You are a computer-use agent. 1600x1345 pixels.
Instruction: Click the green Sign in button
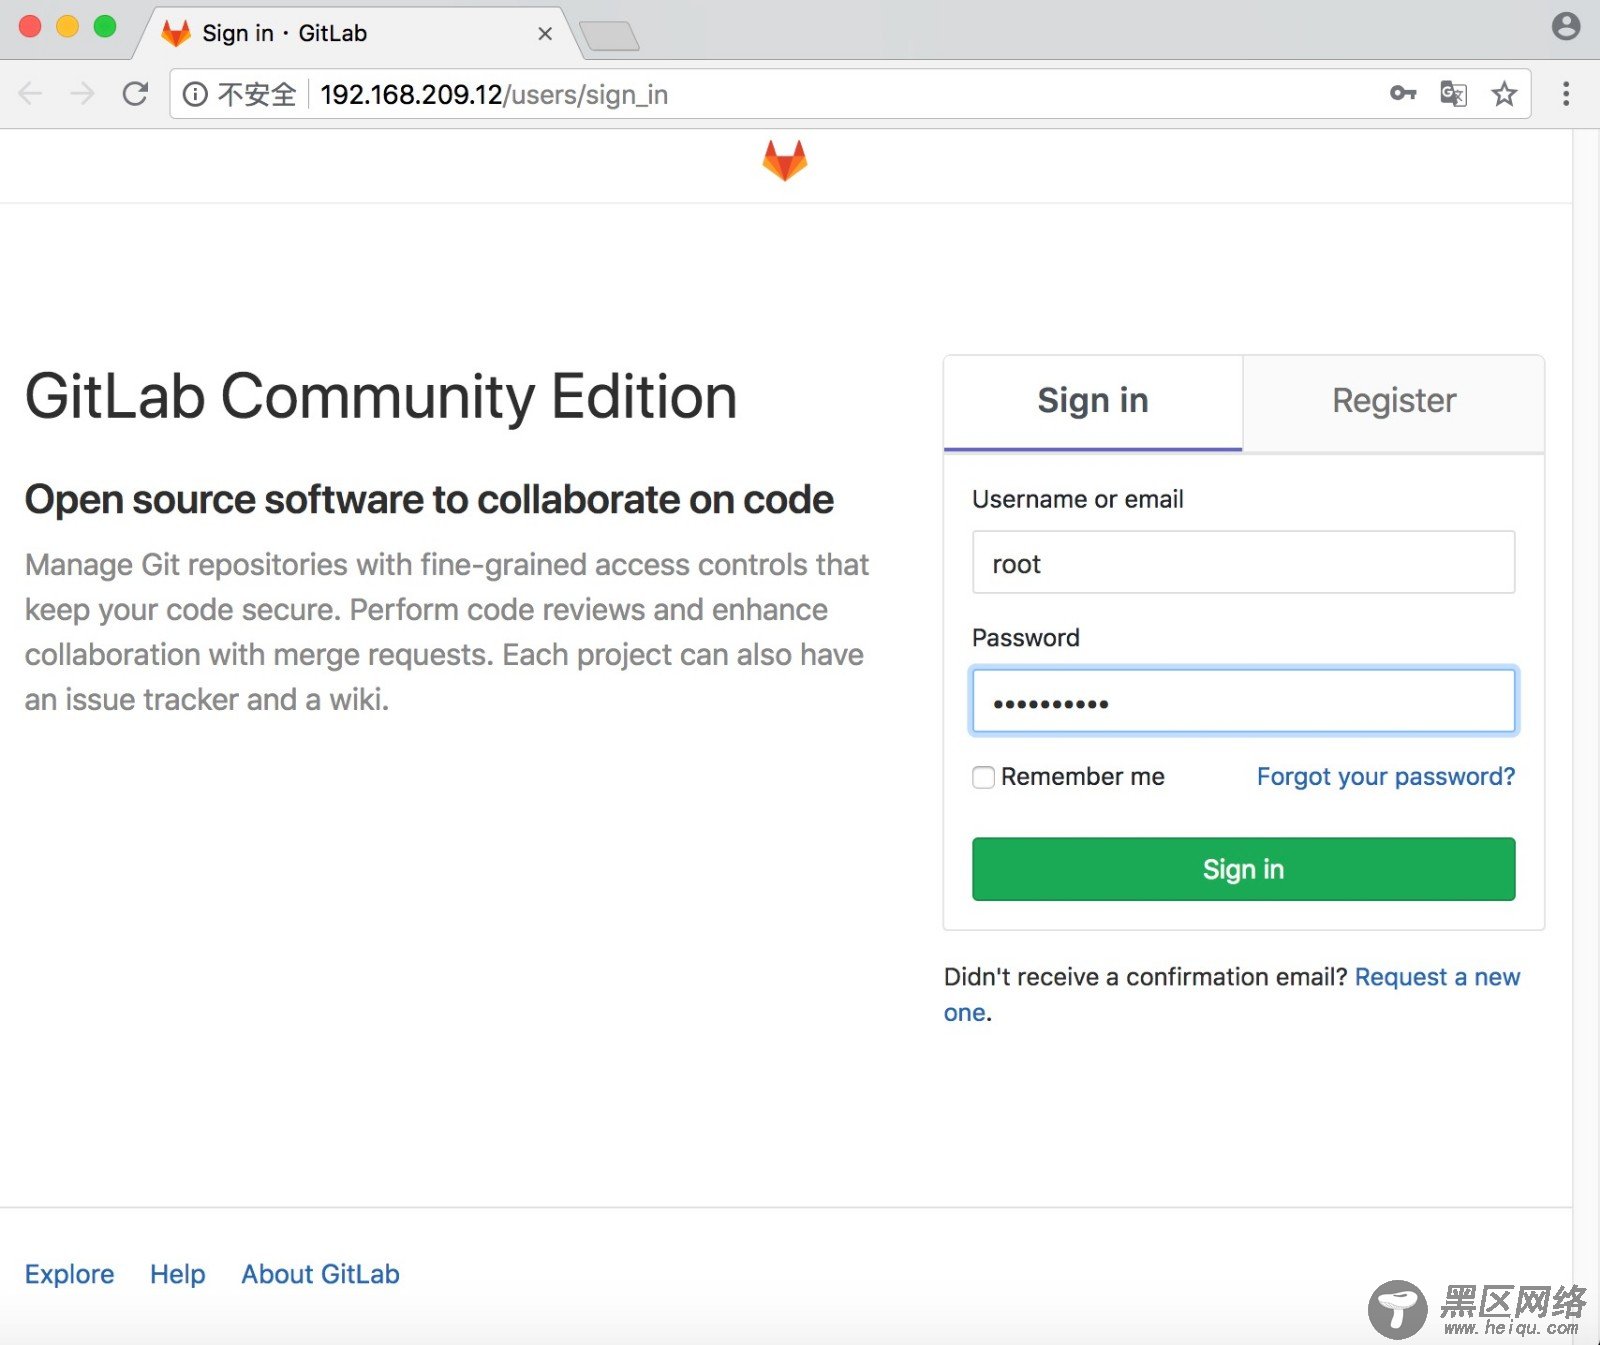click(1243, 869)
